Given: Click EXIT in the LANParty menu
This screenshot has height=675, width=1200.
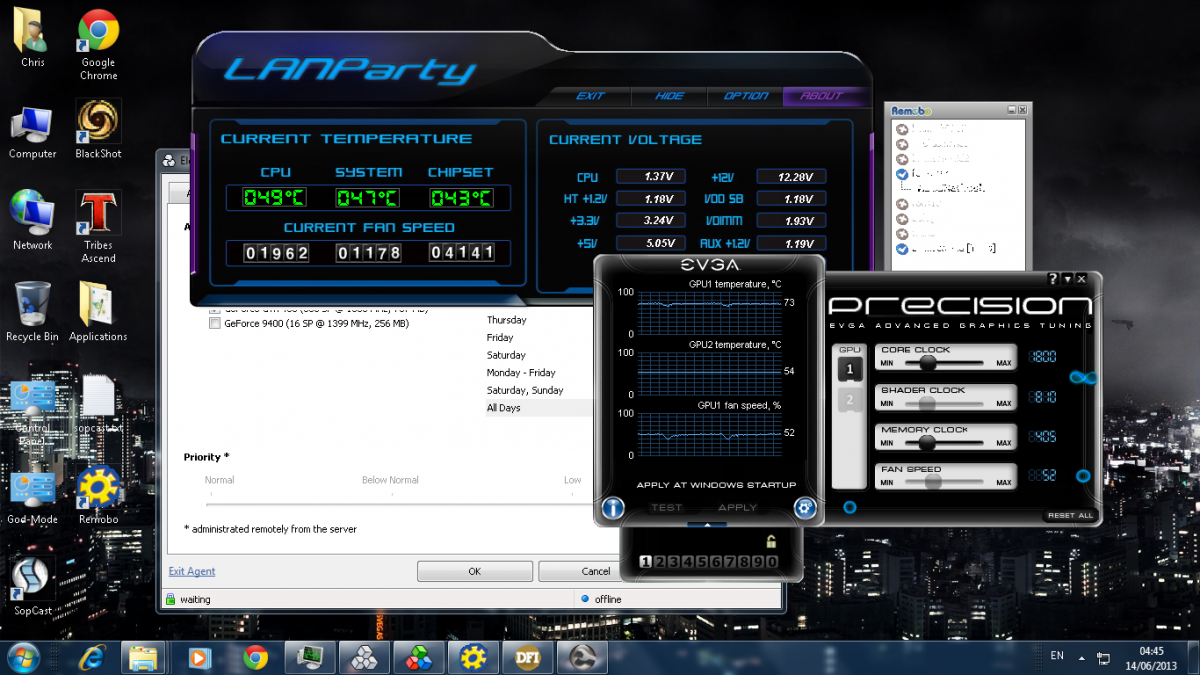Looking at the screenshot, I should 591,96.
